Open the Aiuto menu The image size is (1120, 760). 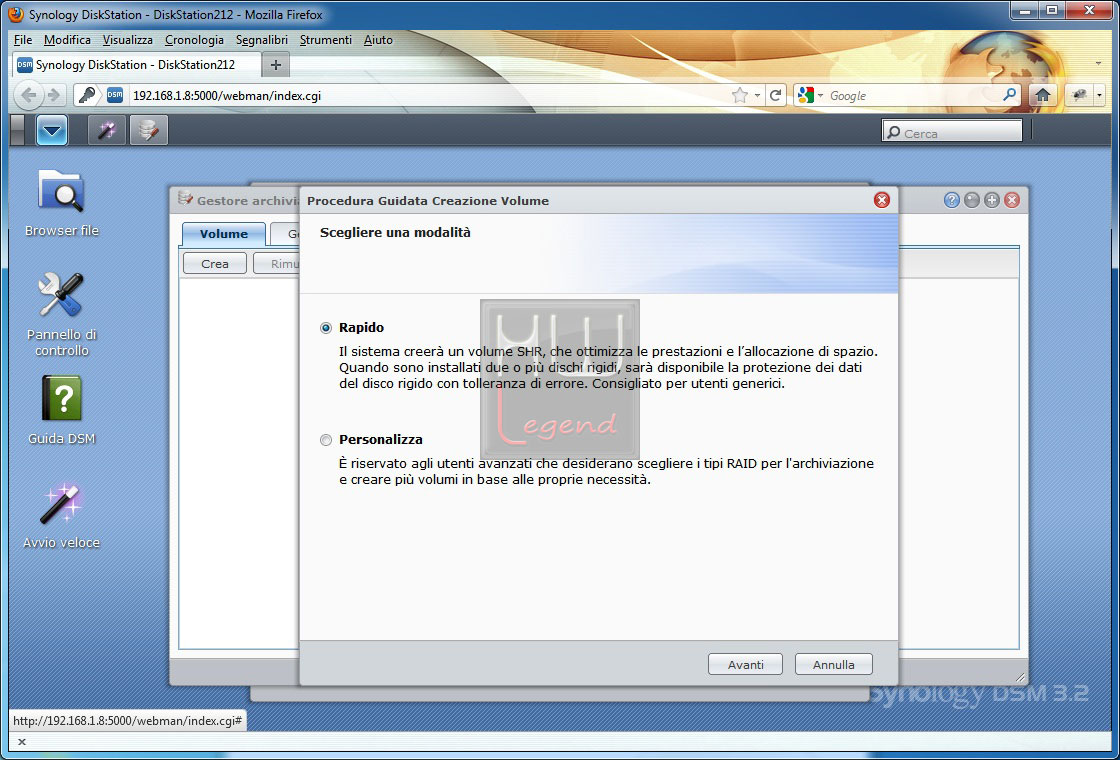379,40
